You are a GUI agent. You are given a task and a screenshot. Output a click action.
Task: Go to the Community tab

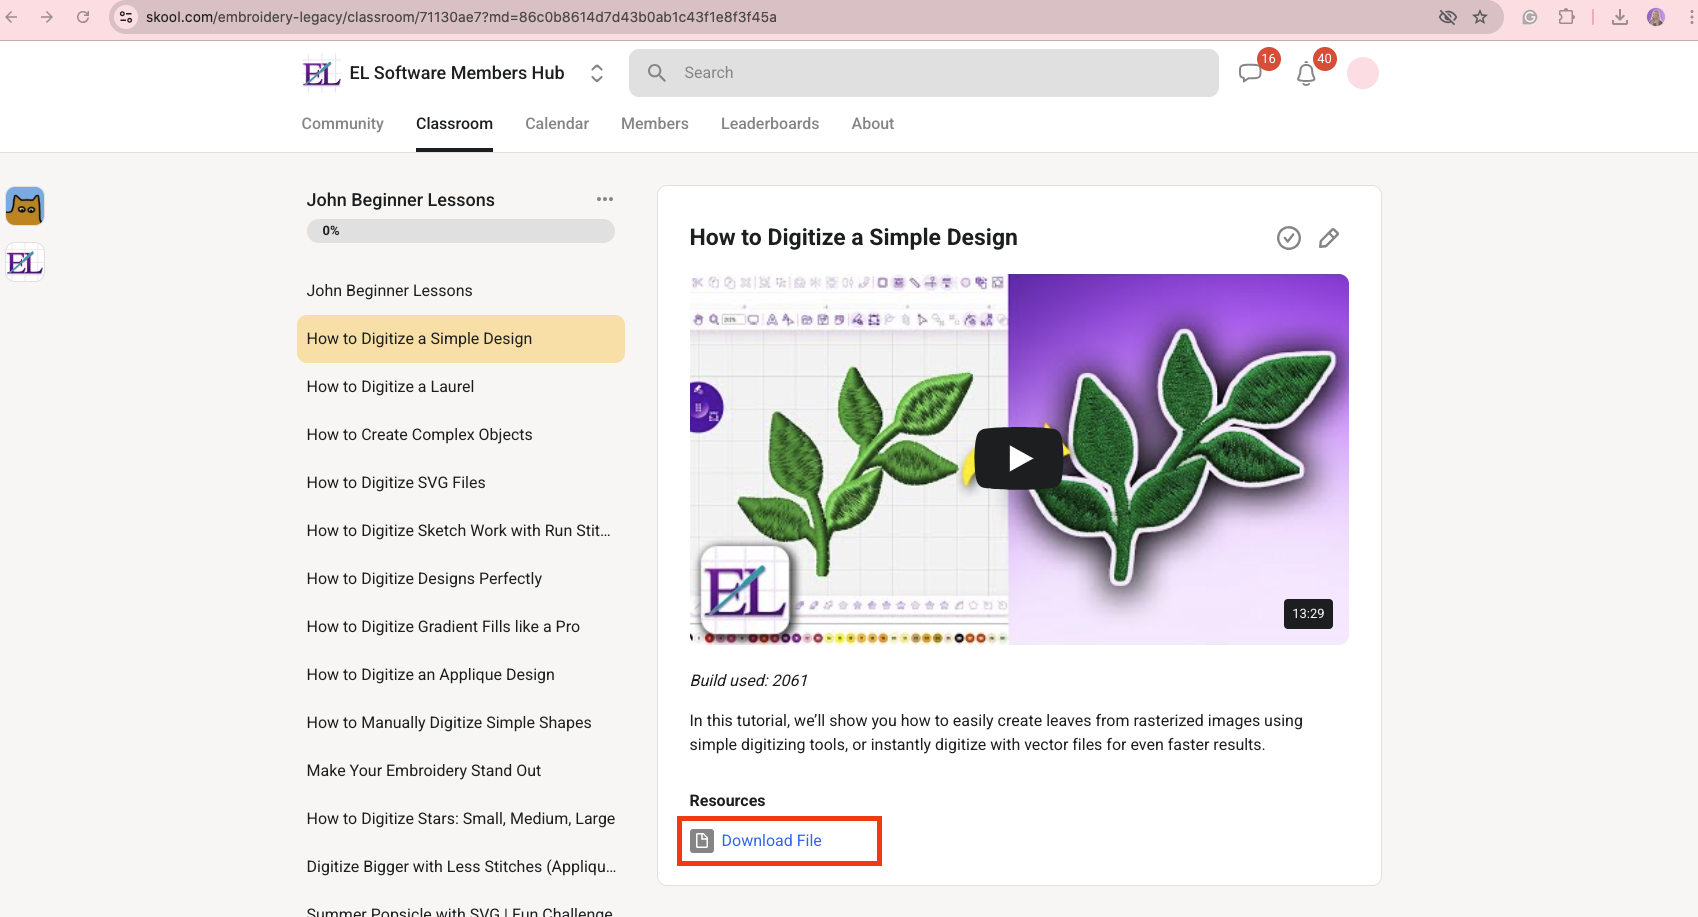tap(343, 124)
